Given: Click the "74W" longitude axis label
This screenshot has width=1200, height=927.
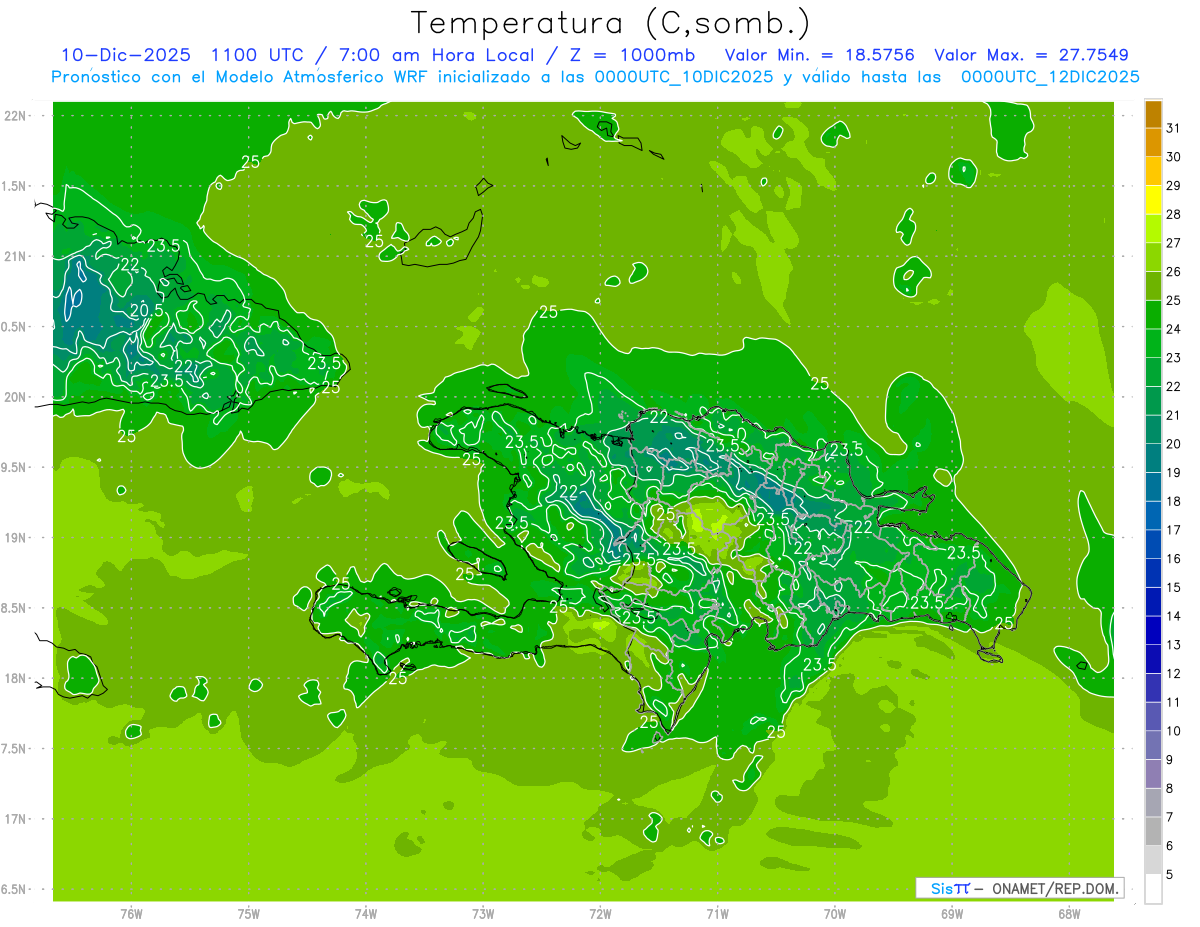Looking at the screenshot, I should tap(366, 913).
